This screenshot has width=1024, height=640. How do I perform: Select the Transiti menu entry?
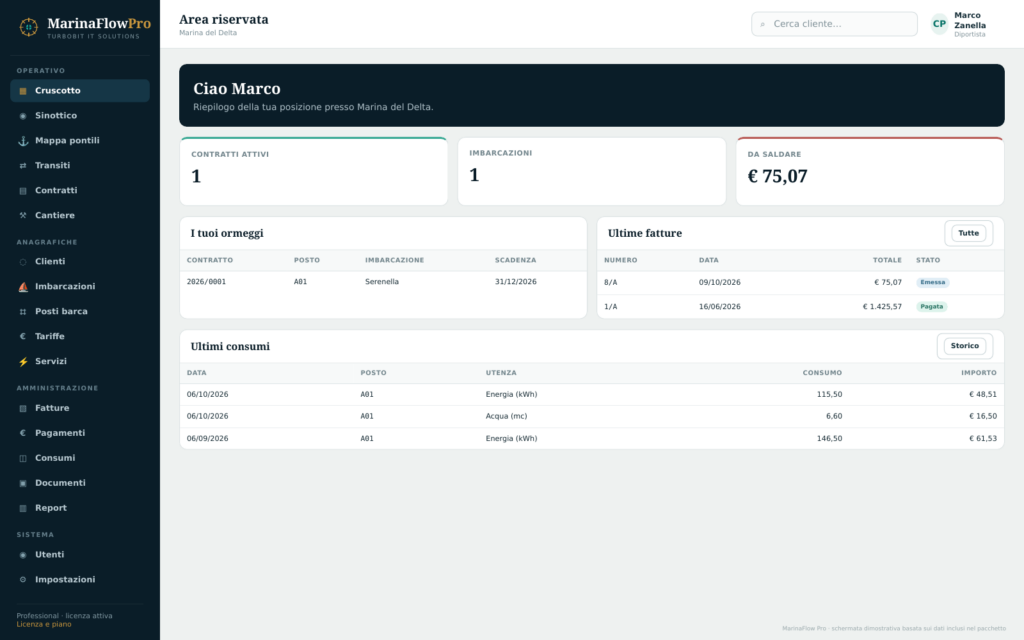[x=80, y=166]
